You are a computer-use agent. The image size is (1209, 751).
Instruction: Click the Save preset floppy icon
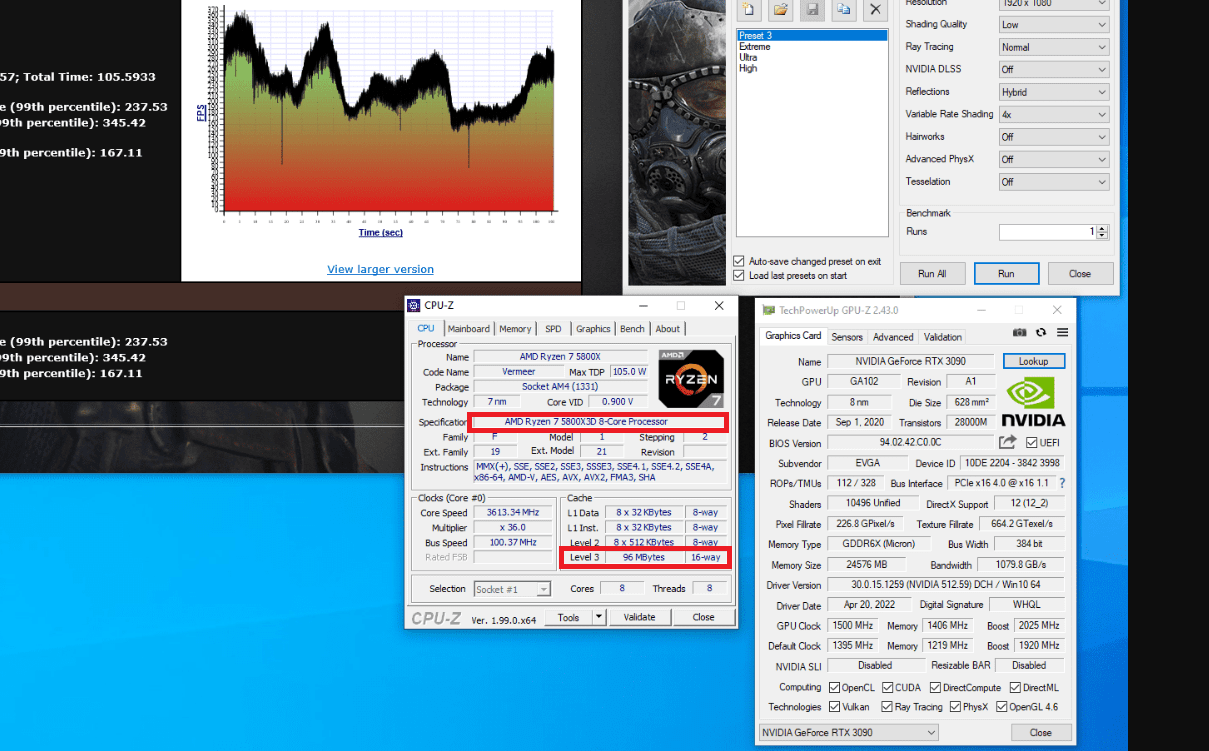812,10
